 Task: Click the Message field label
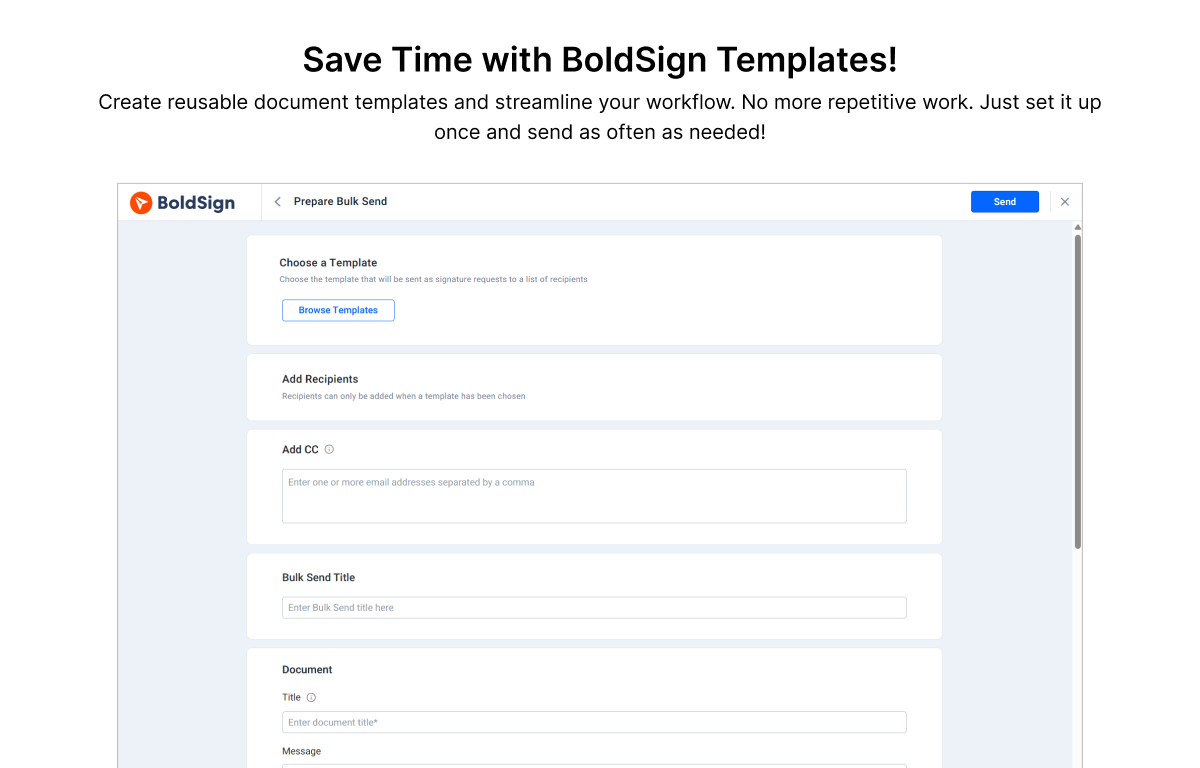(301, 751)
